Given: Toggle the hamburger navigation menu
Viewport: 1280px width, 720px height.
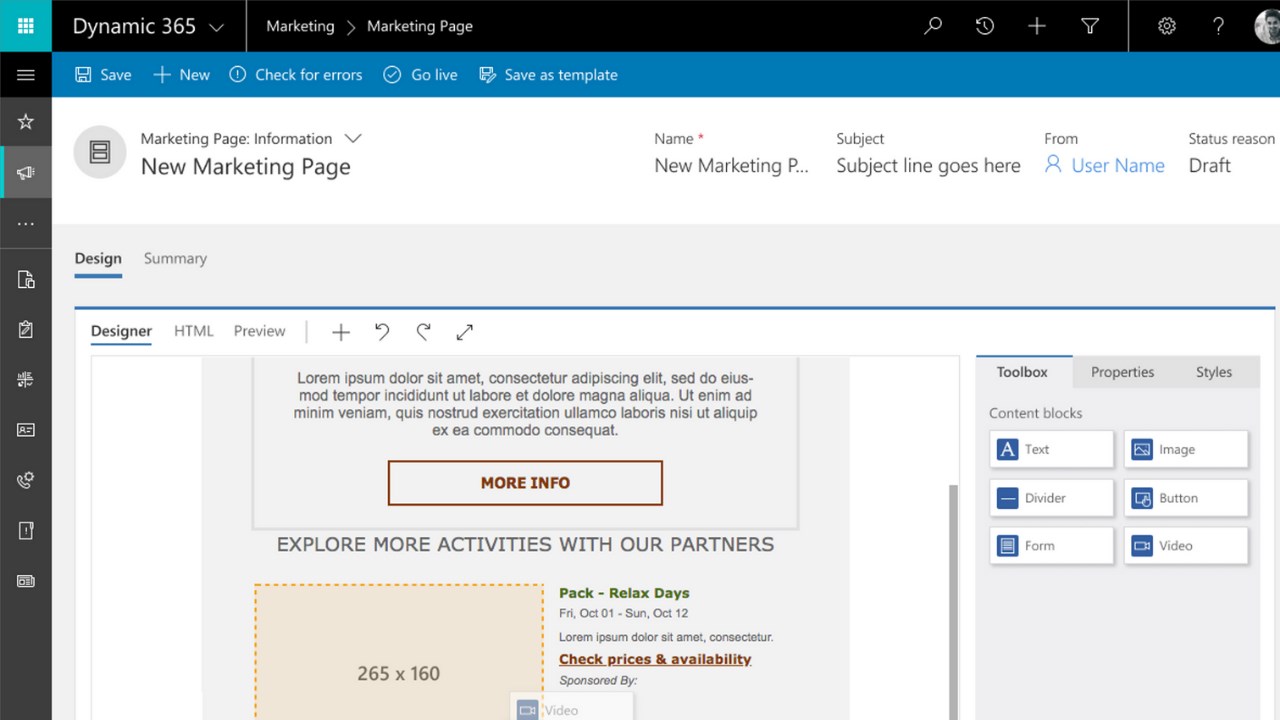Looking at the screenshot, I should pyautogui.click(x=26, y=75).
